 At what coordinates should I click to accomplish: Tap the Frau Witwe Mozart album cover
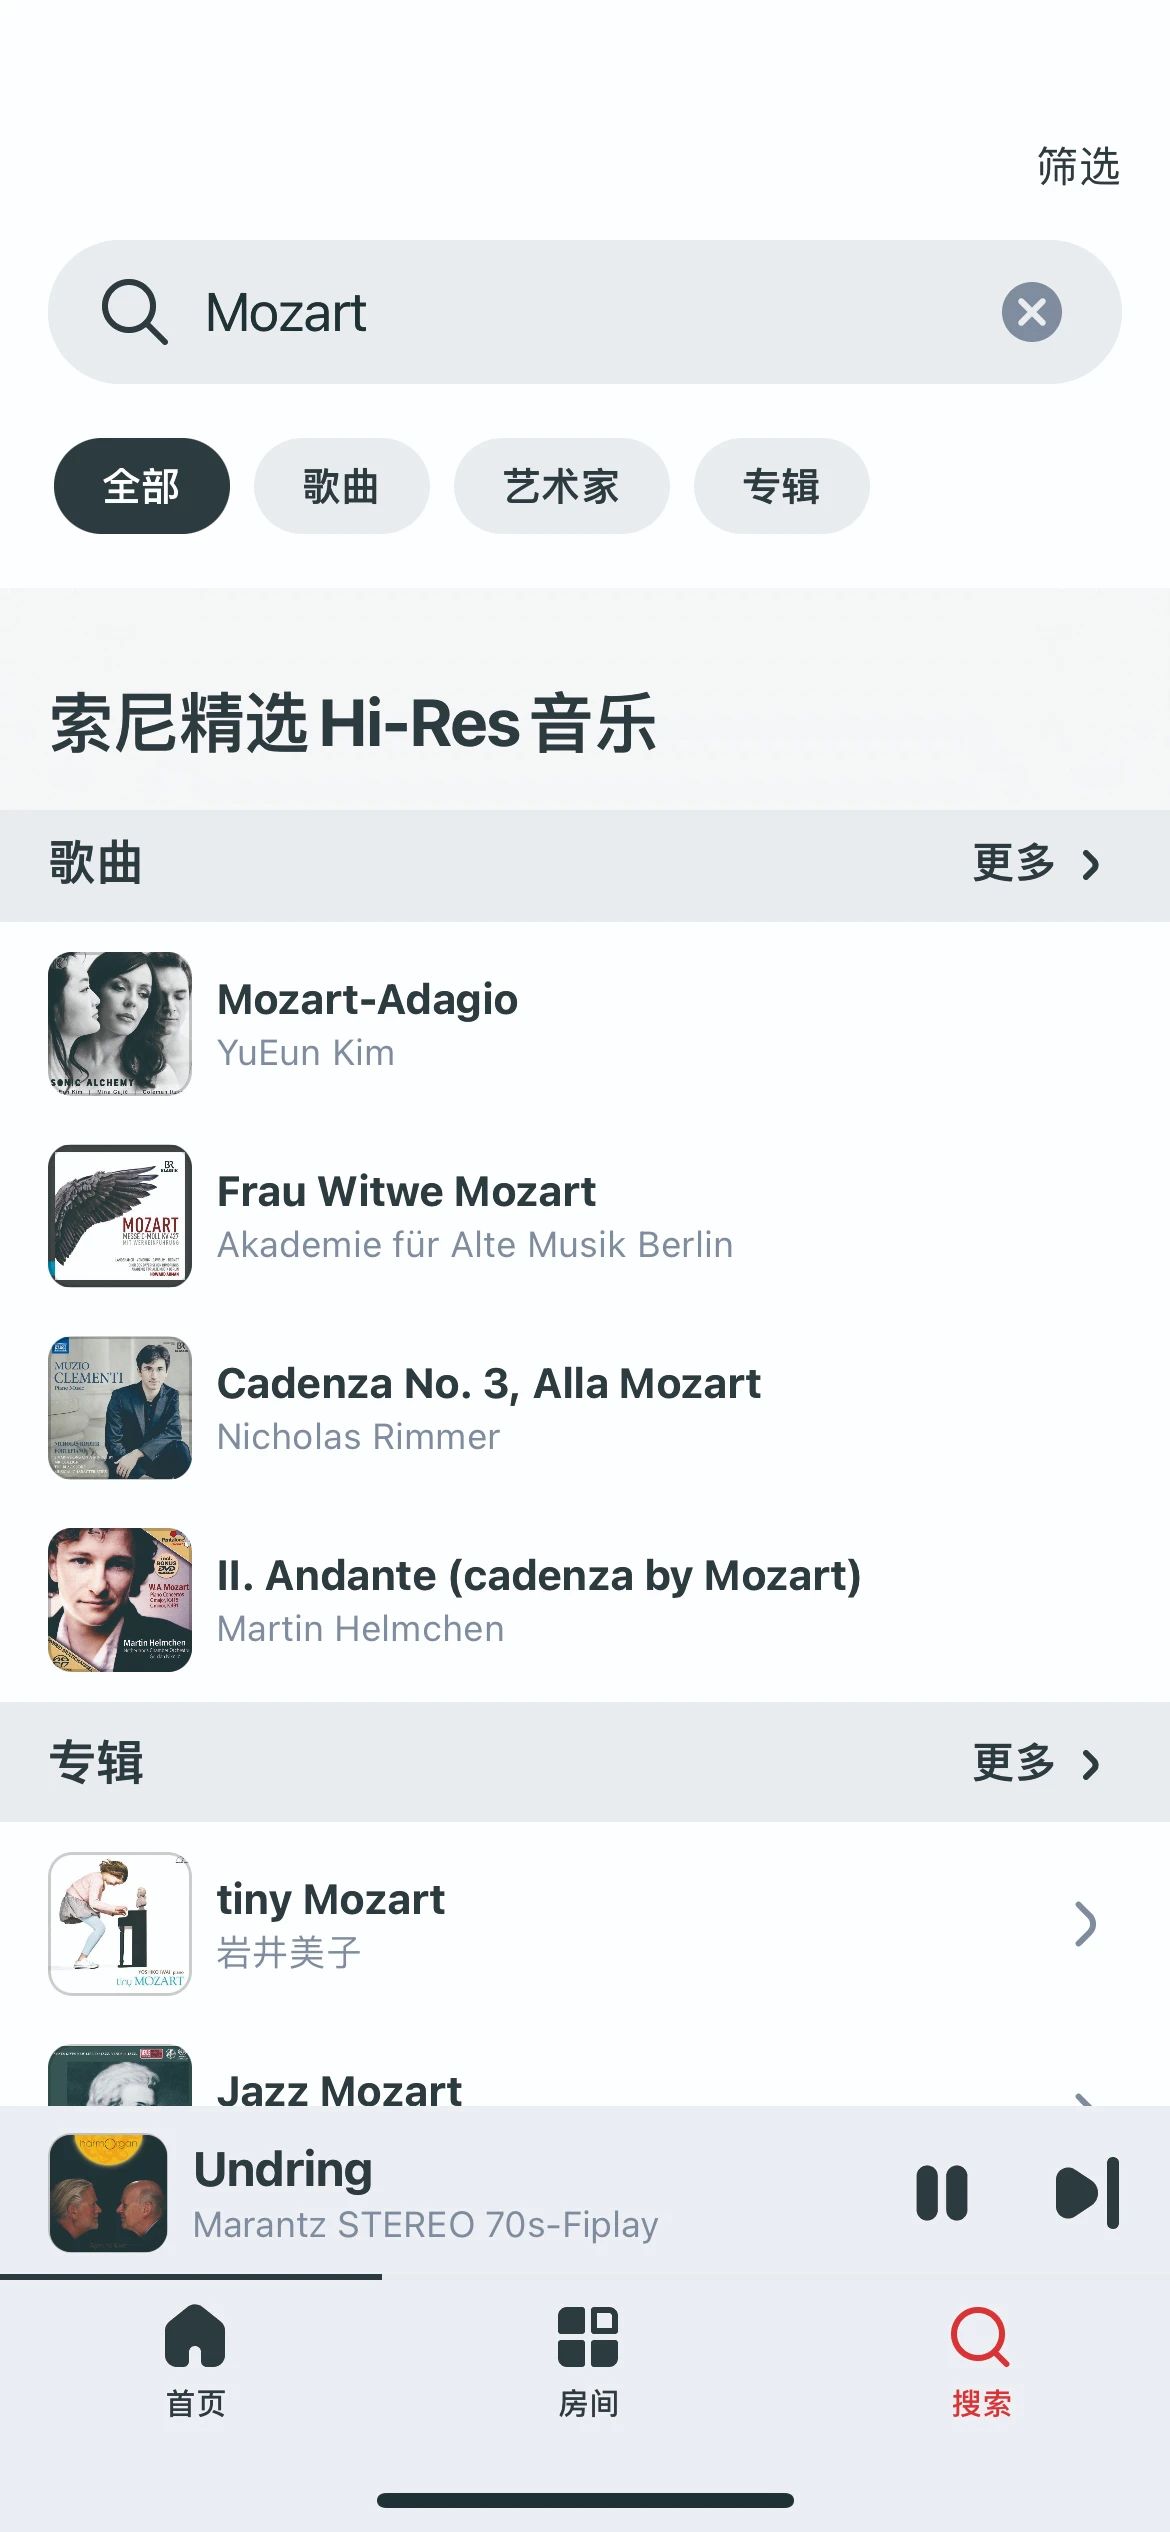(x=120, y=1216)
